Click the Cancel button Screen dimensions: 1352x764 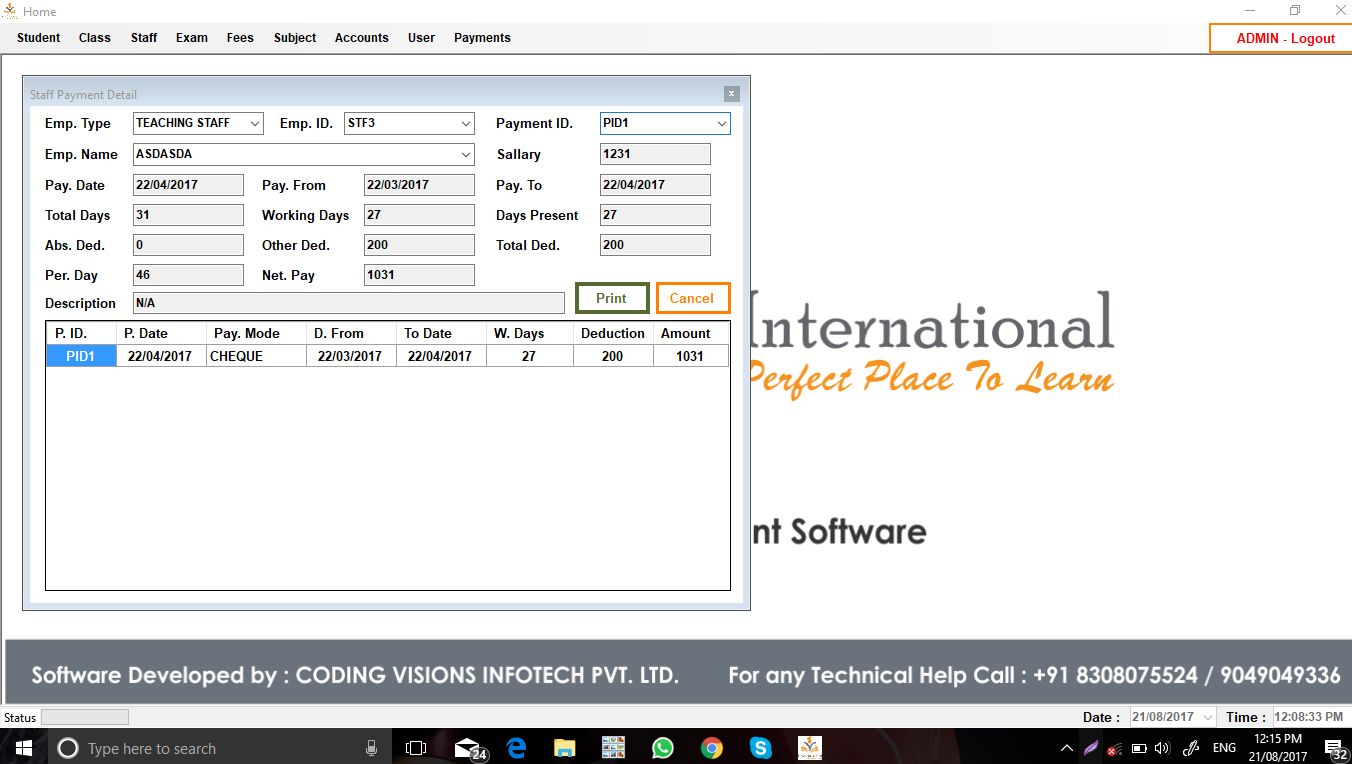pyautogui.click(x=692, y=298)
